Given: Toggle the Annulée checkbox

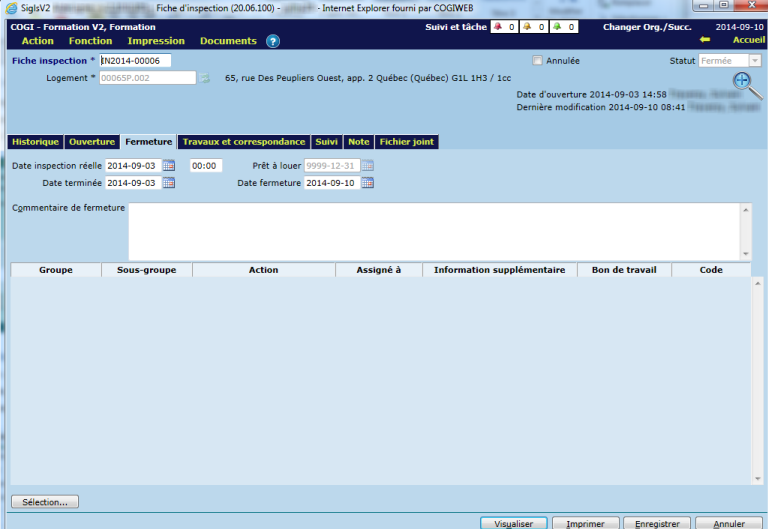Looking at the screenshot, I should 538,61.
